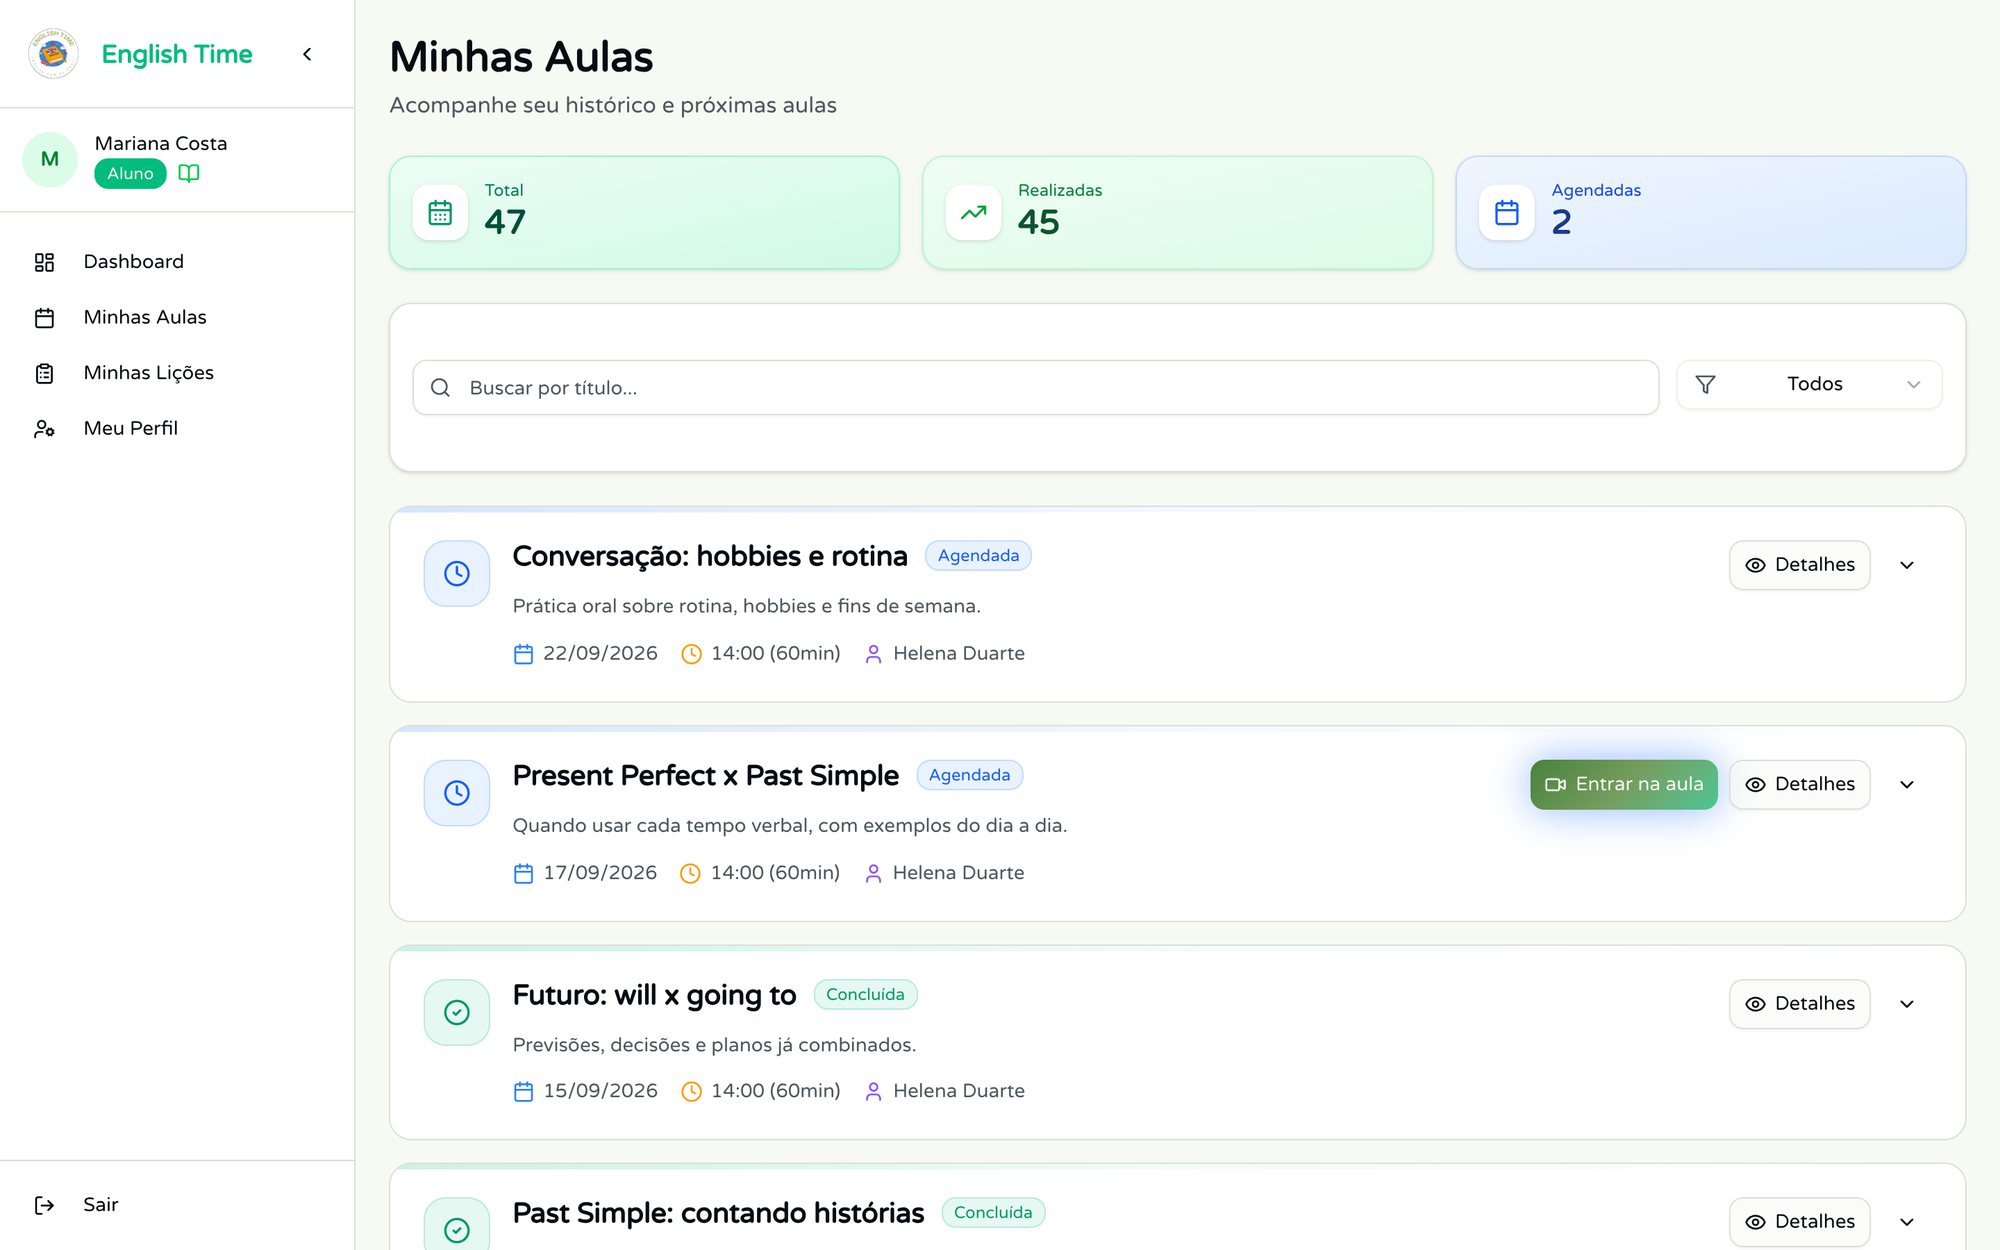Click the open book icon beside Aluno
The width and height of the screenshot is (2000, 1250).
[189, 173]
